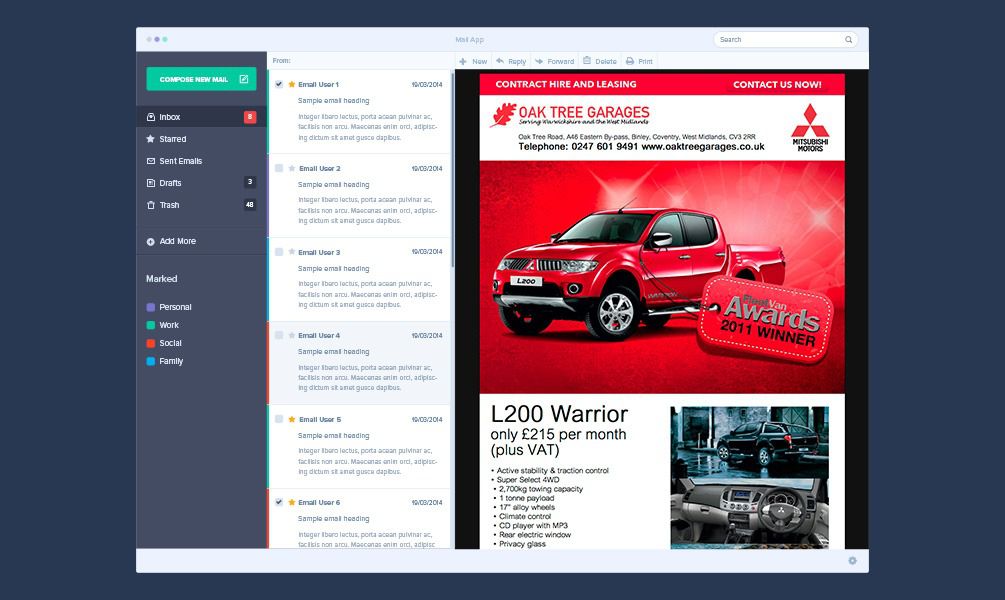Star the Email User 3 message

click(x=292, y=252)
